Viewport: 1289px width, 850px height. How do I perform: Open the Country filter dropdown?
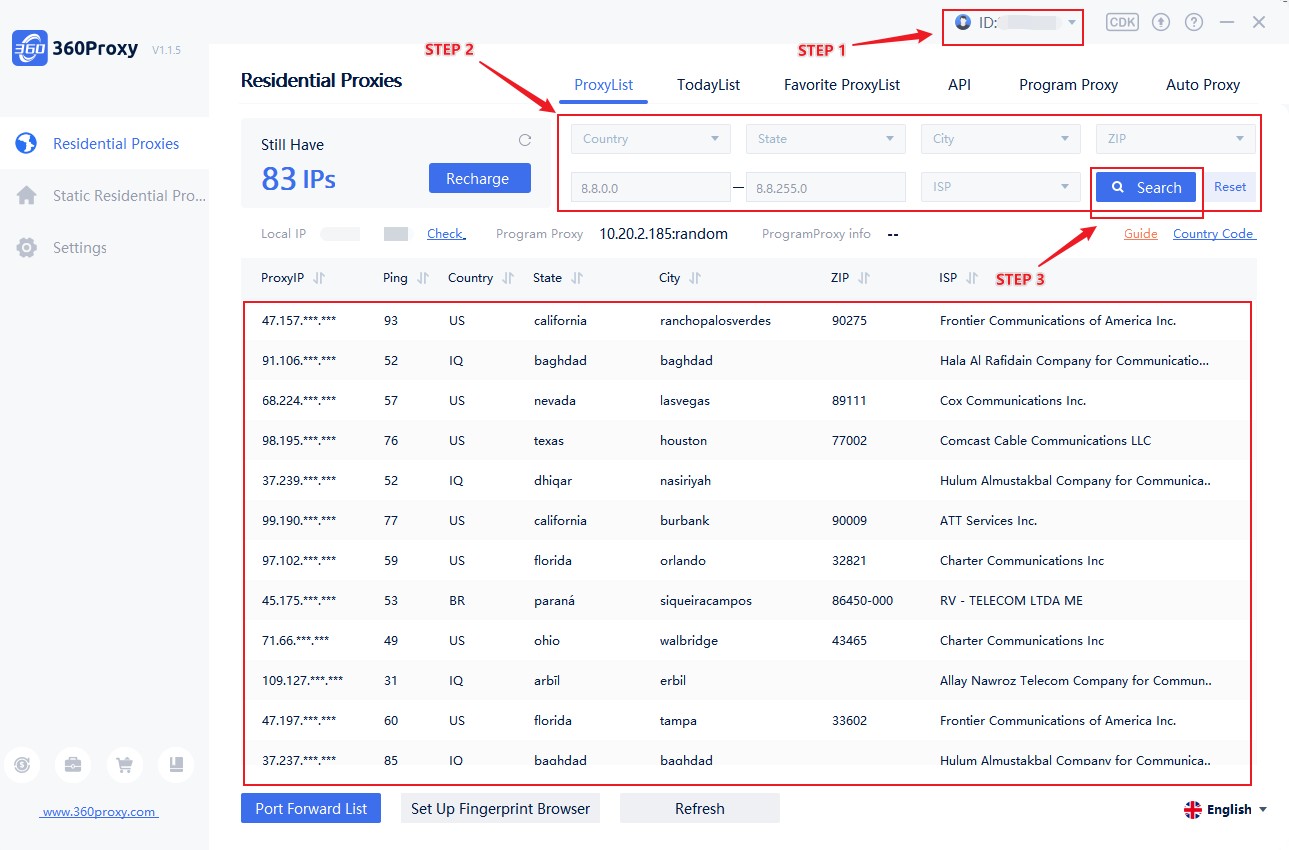[x=651, y=139]
